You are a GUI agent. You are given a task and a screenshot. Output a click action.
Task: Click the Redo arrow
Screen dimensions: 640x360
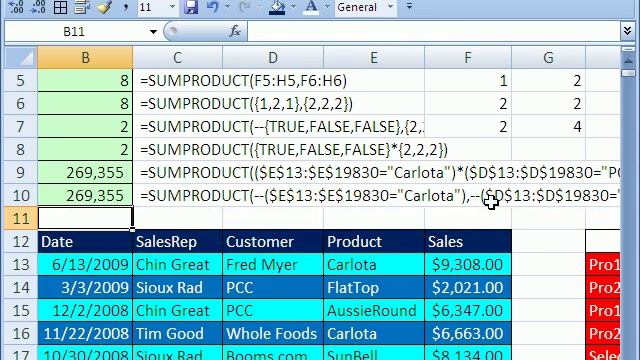(244, 7)
